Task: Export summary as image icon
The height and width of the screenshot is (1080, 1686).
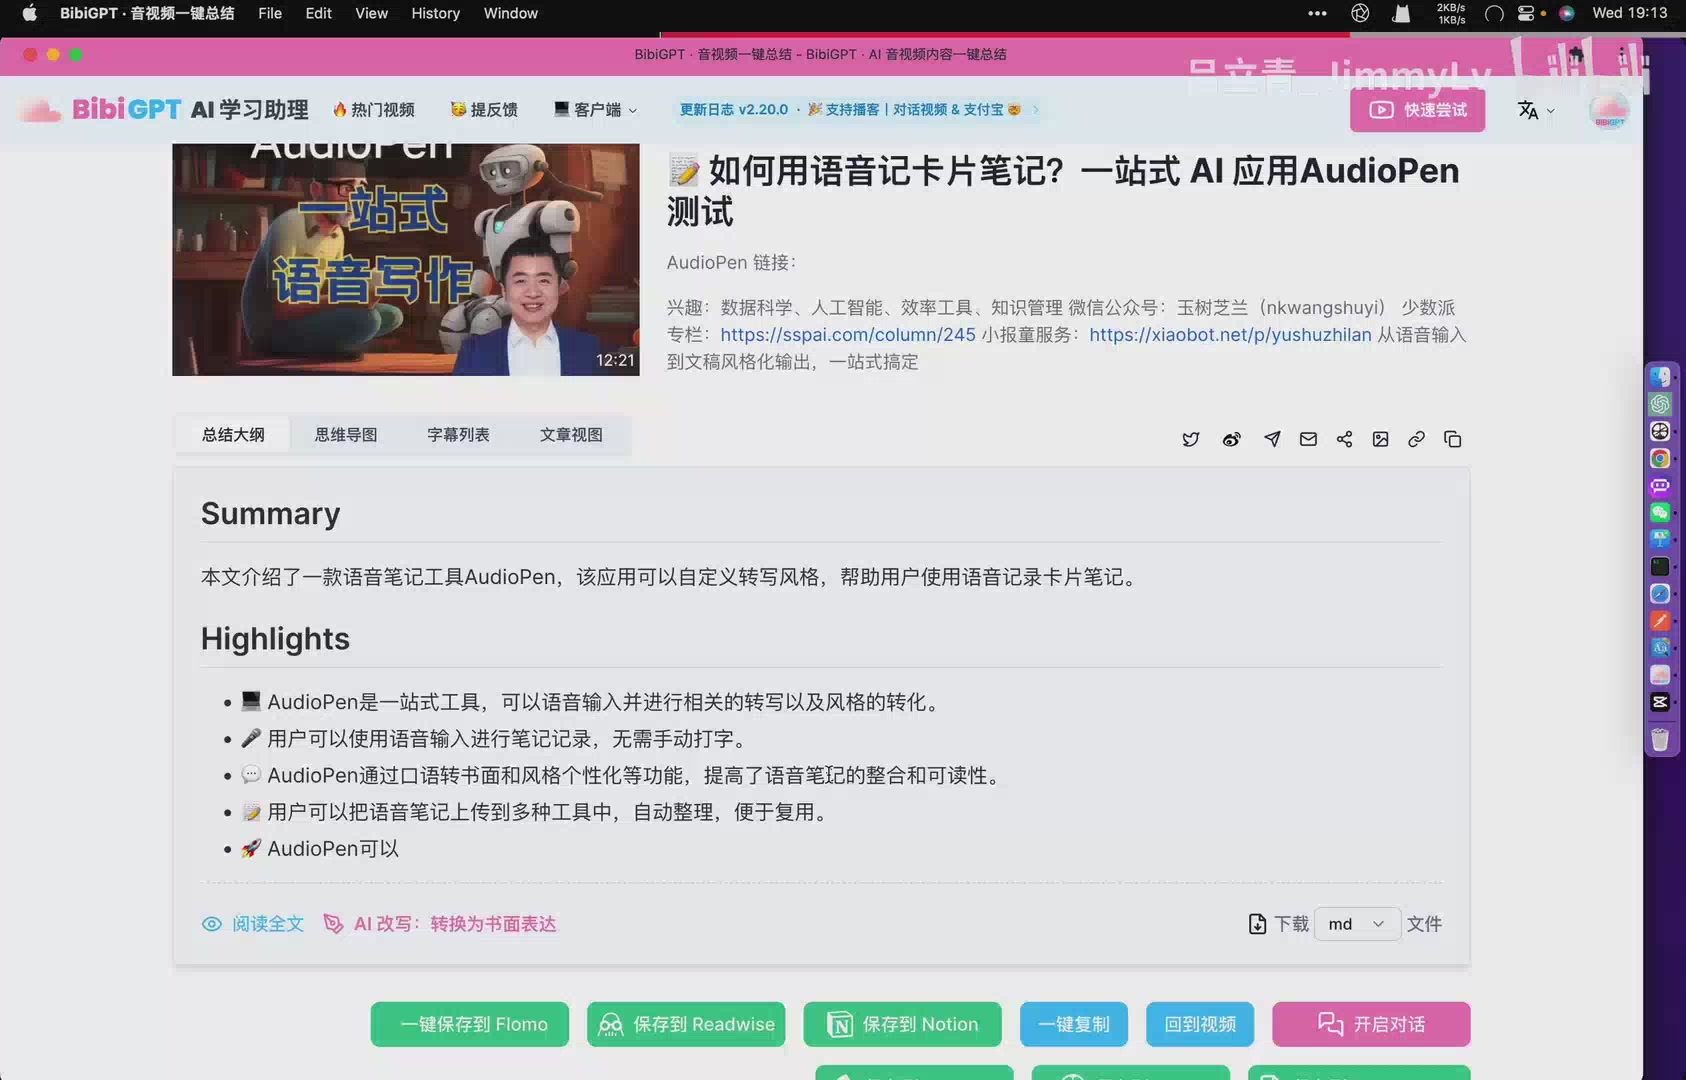Action: click(x=1380, y=439)
